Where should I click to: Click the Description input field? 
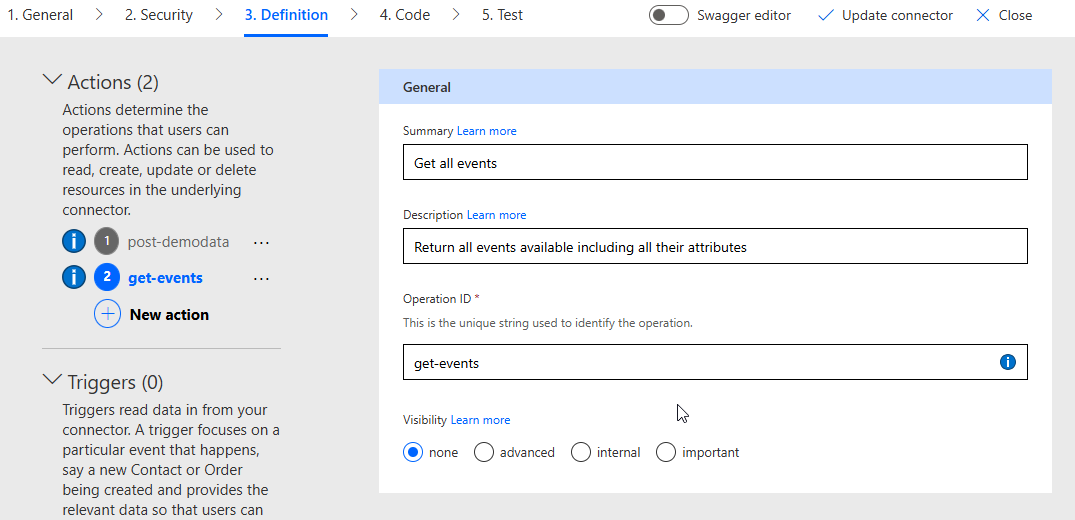tap(715, 246)
